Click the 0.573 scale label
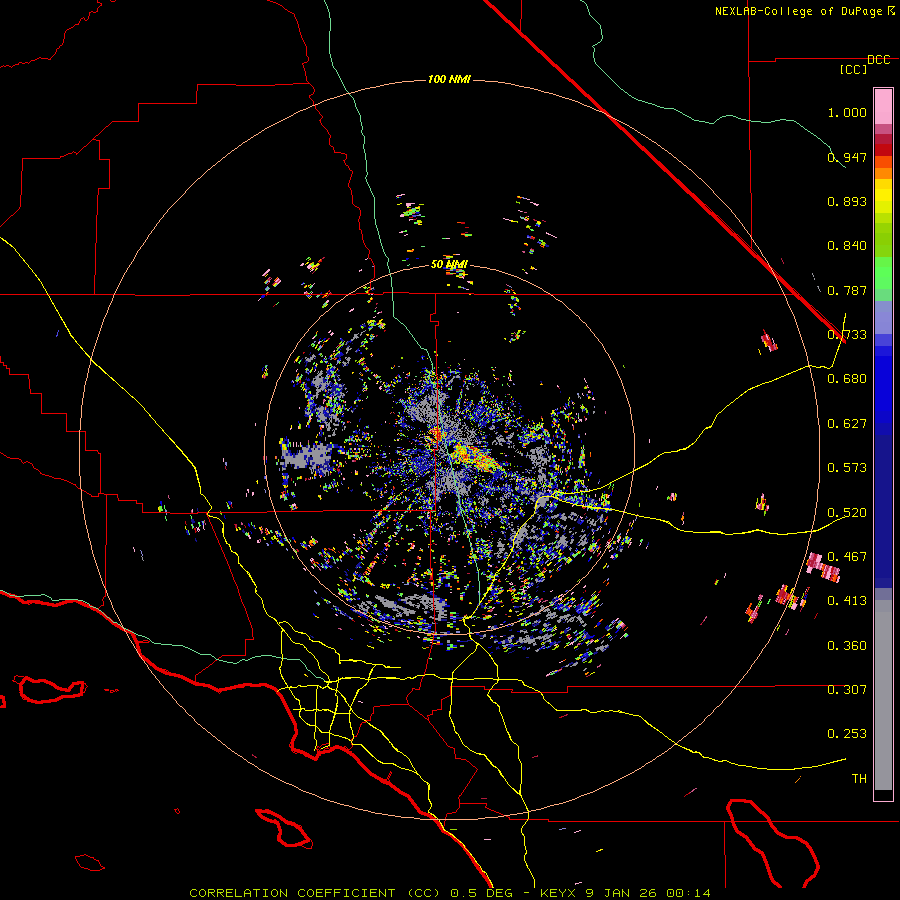The image size is (900, 900). (847, 468)
